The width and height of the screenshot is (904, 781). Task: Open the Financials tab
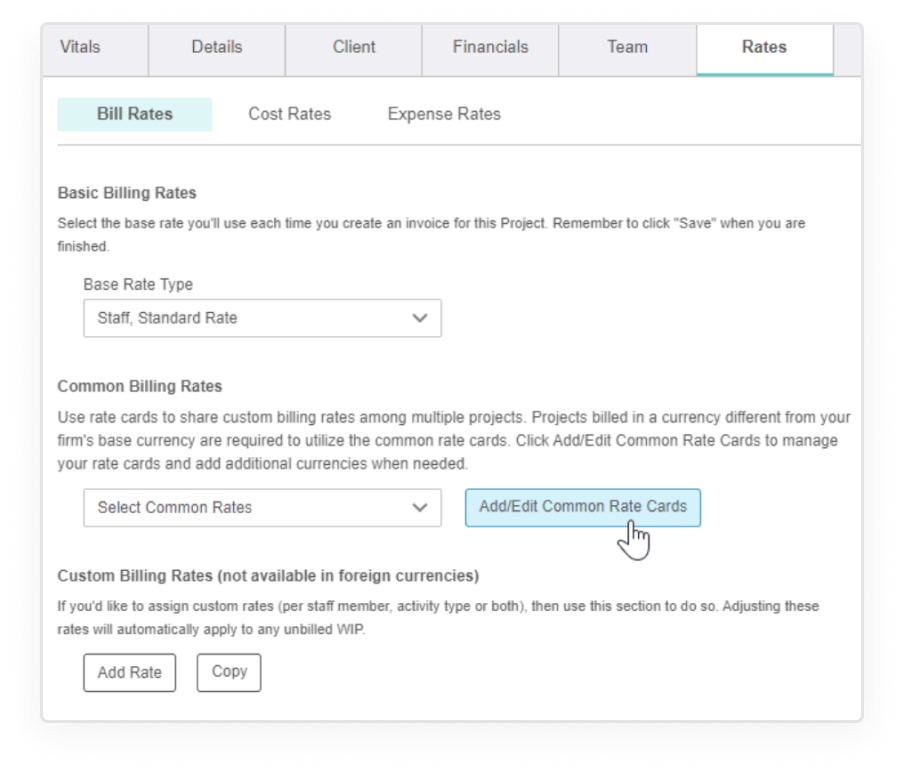[490, 47]
